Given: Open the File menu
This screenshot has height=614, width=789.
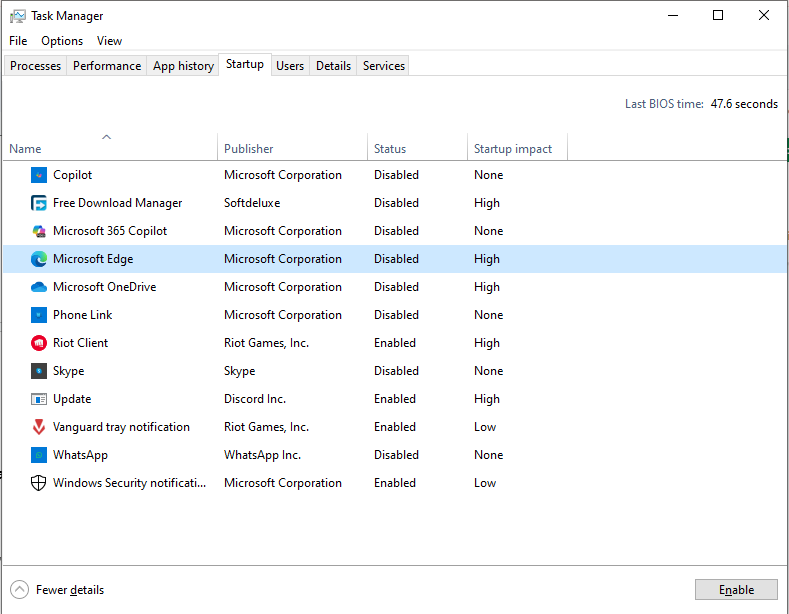Looking at the screenshot, I should tap(18, 41).
